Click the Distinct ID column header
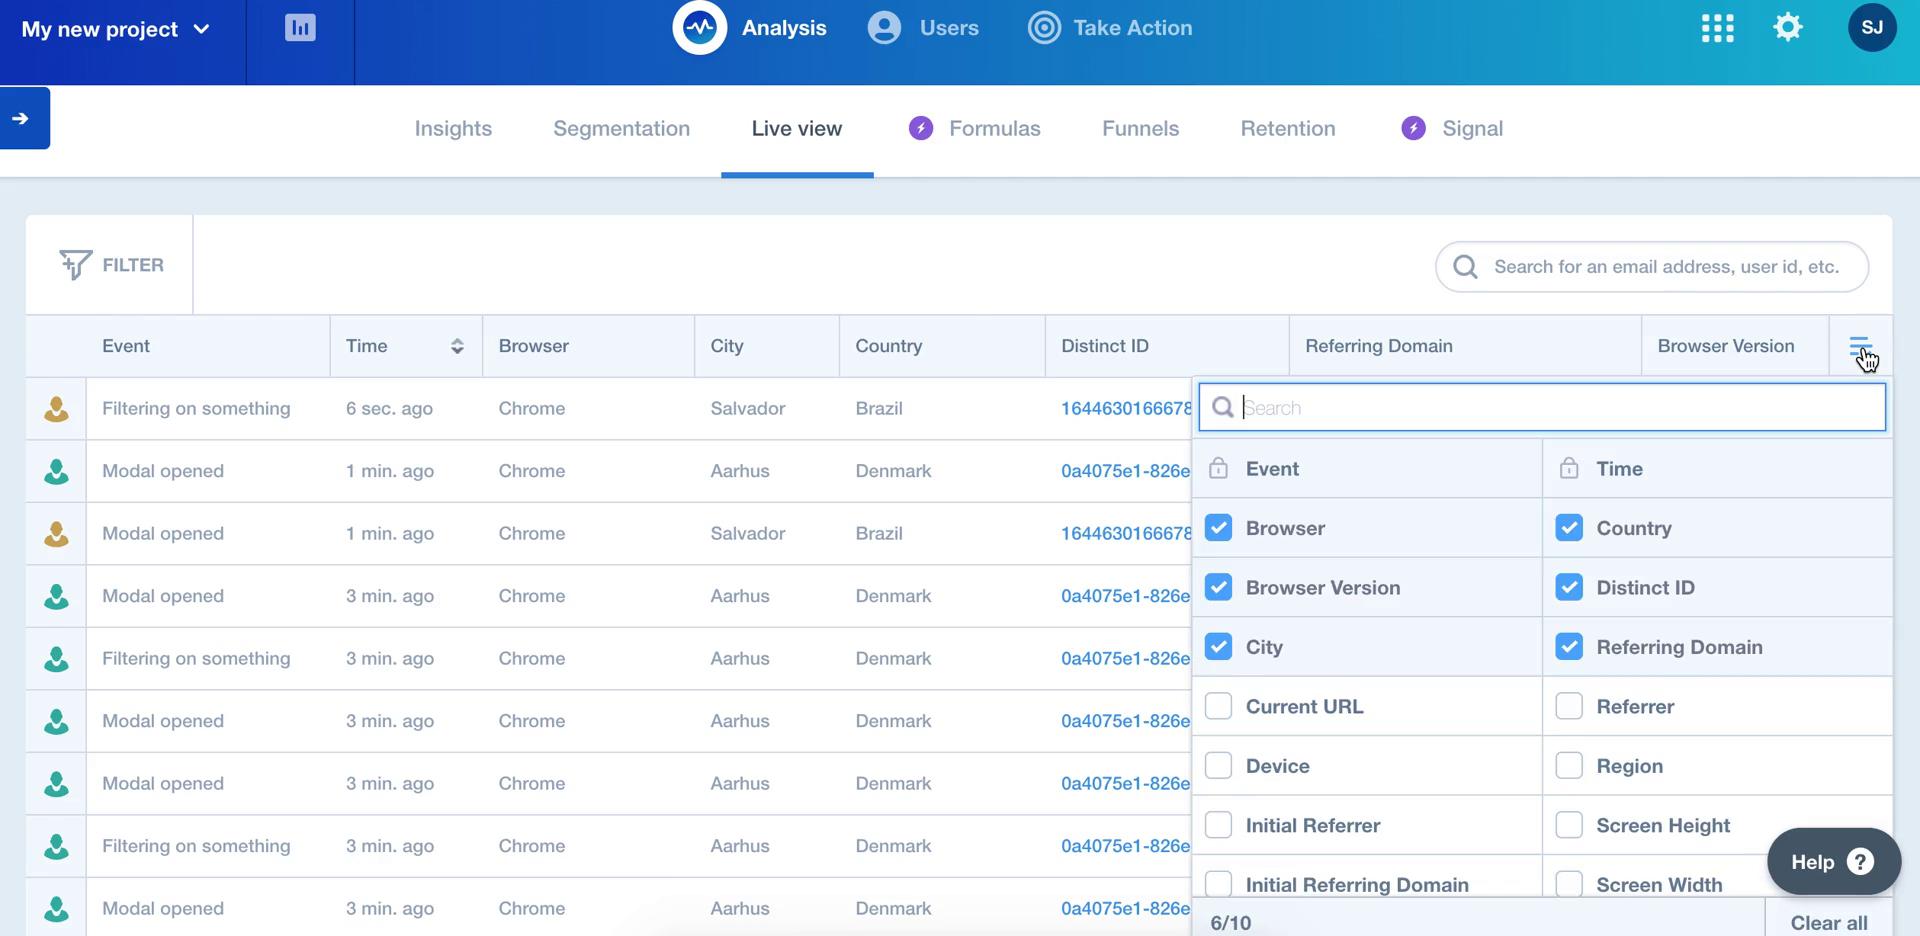 pos(1105,346)
